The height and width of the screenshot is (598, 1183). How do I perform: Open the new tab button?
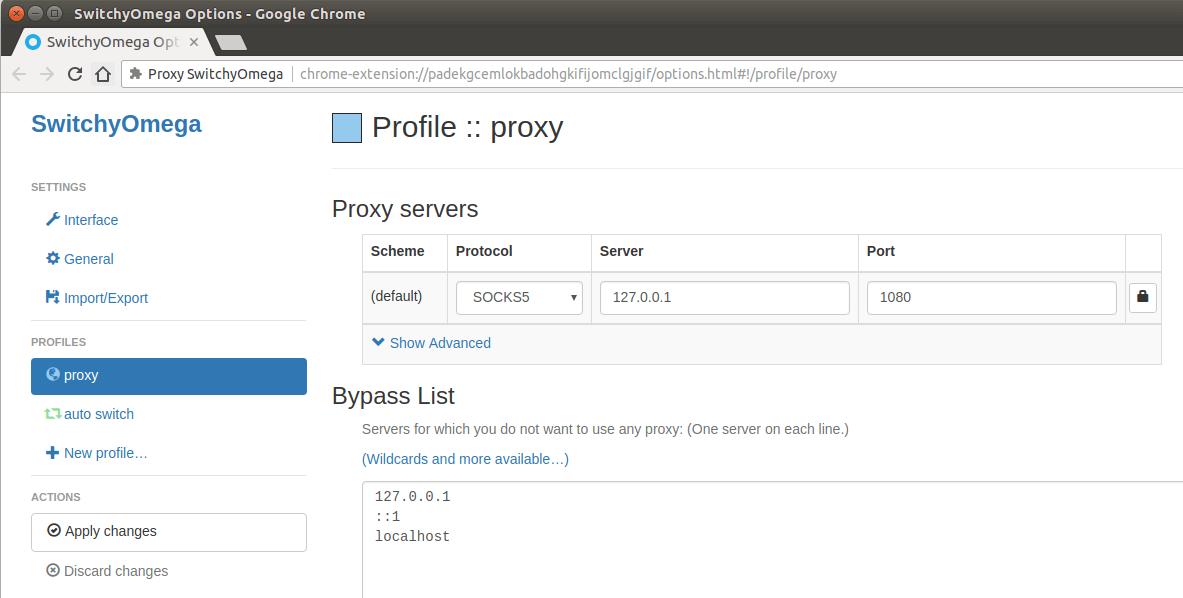click(231, 42)
